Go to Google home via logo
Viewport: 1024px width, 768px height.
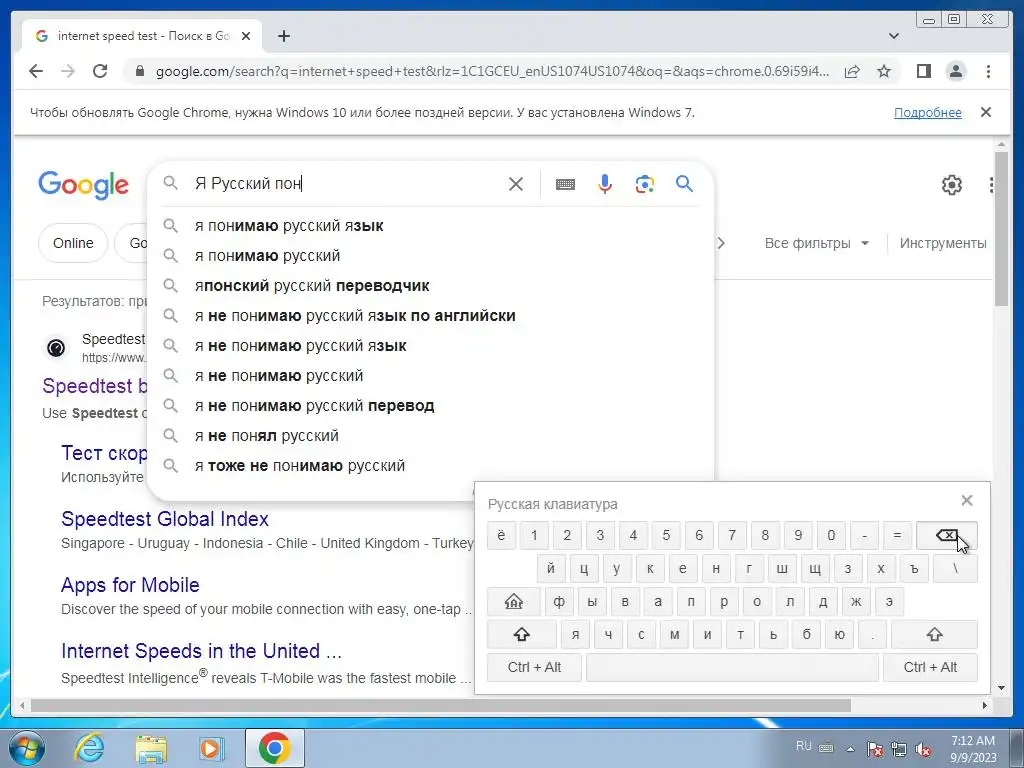click(84, 185)
